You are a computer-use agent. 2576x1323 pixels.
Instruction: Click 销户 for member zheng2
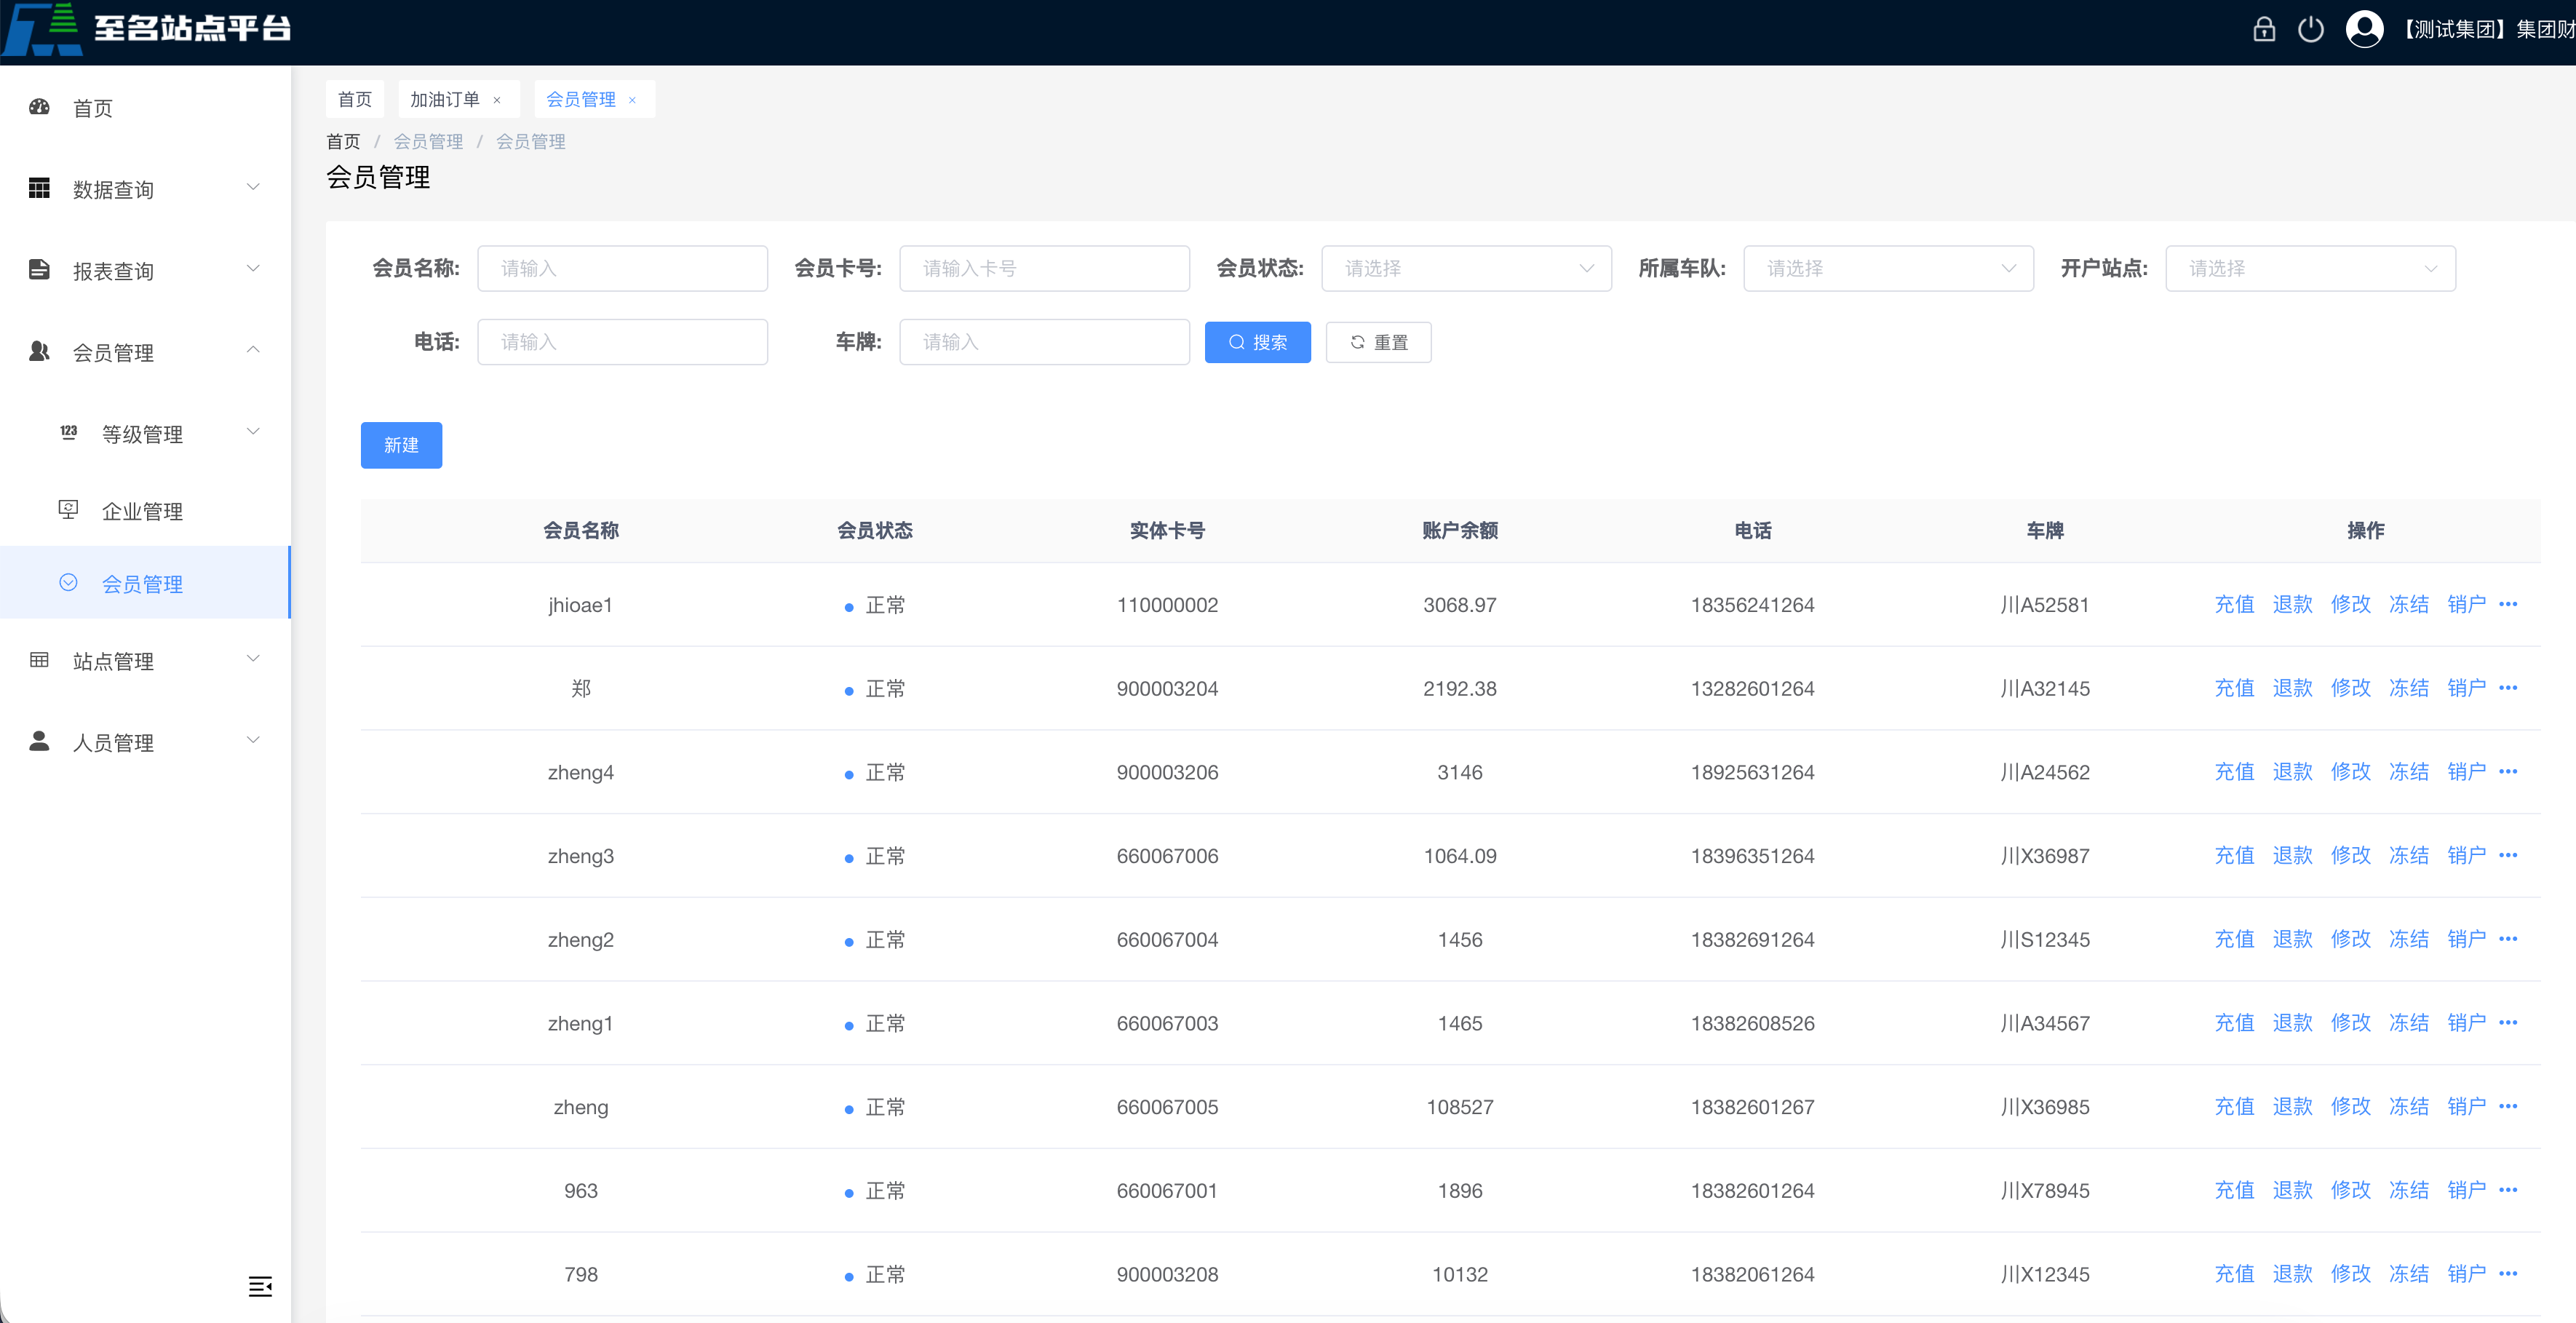point(2466,939)
